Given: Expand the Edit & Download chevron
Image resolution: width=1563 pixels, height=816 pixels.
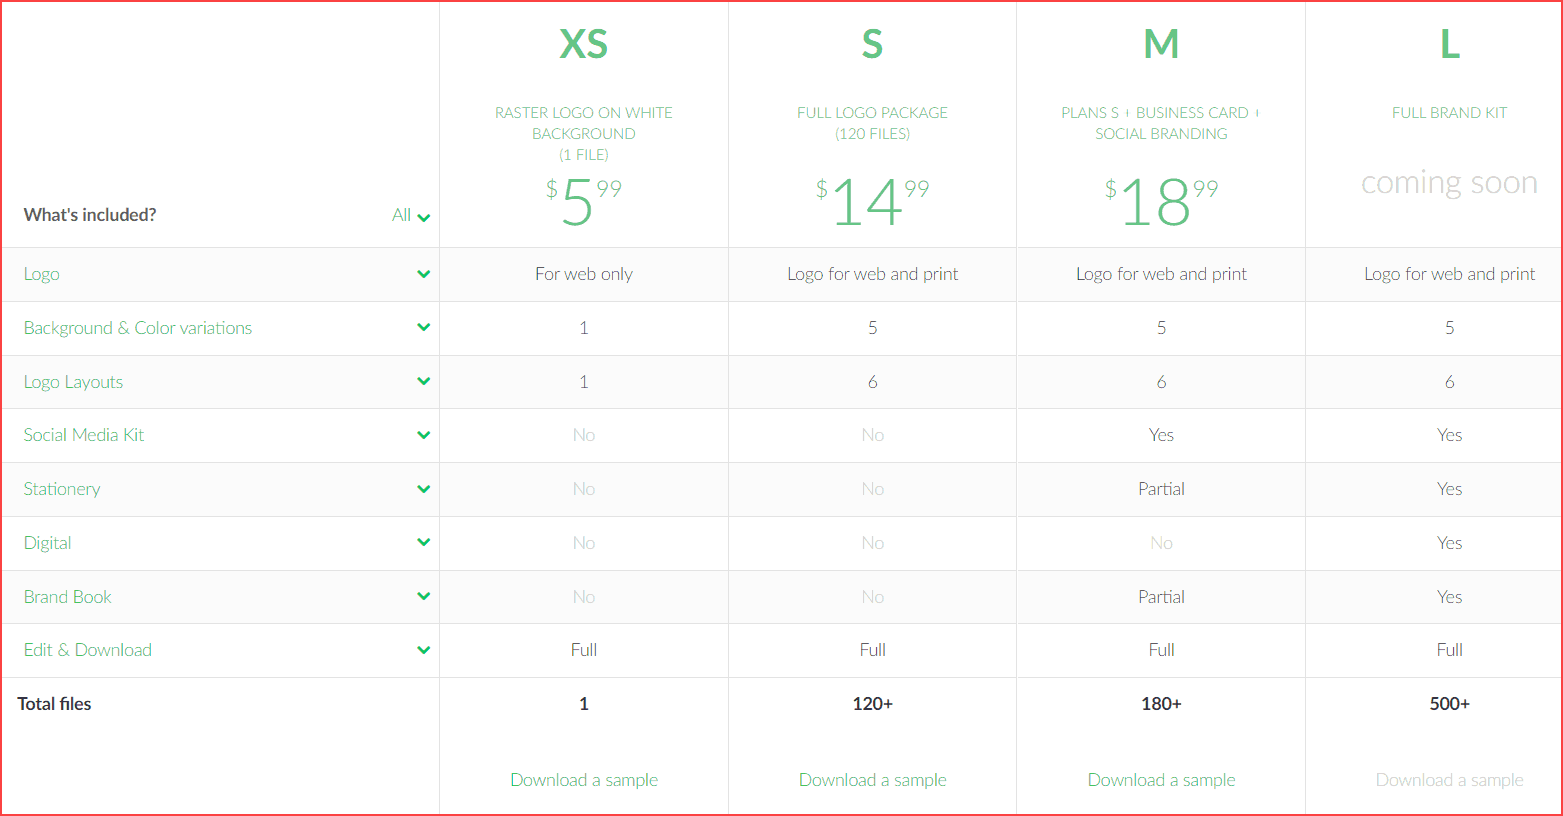Looking at the screenshot, I should pyautogui.click(x=424, y=650).
